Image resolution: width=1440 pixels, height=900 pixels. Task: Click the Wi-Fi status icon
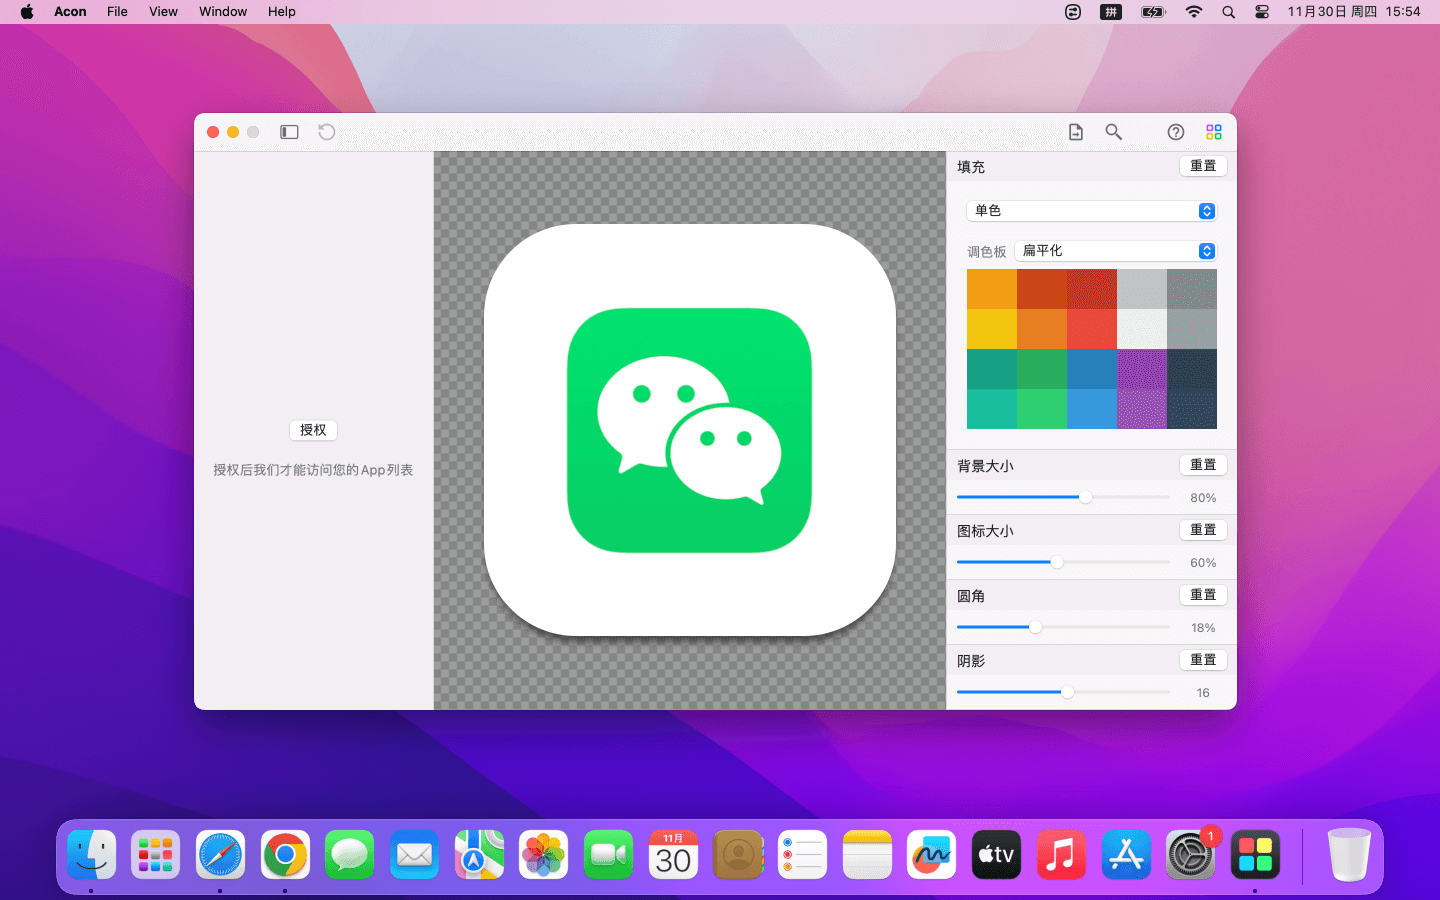point(1194,12)
